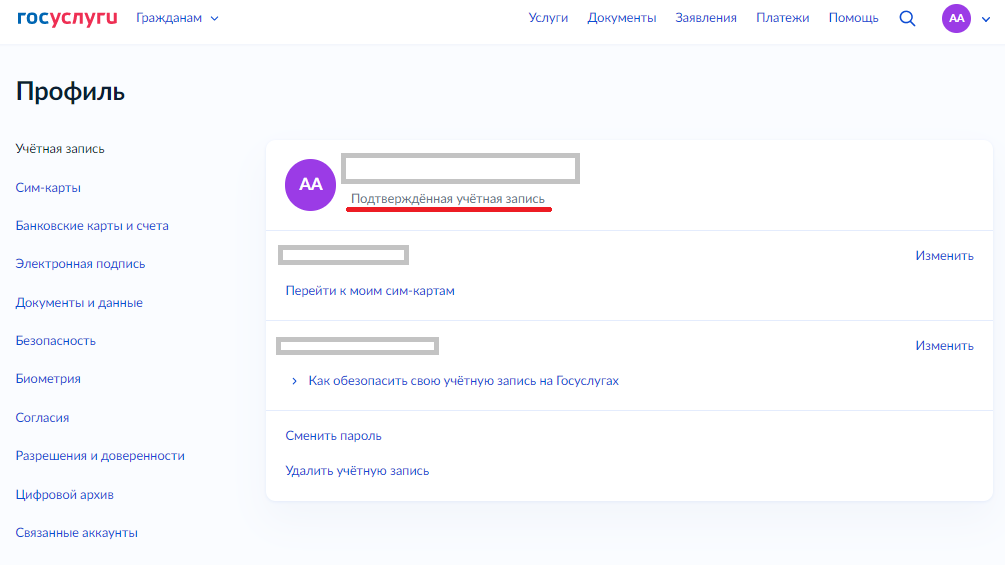The image size is (1005, 565).
Task: Select Сим-карты in sidebar
Action: (x=48, y=188)
